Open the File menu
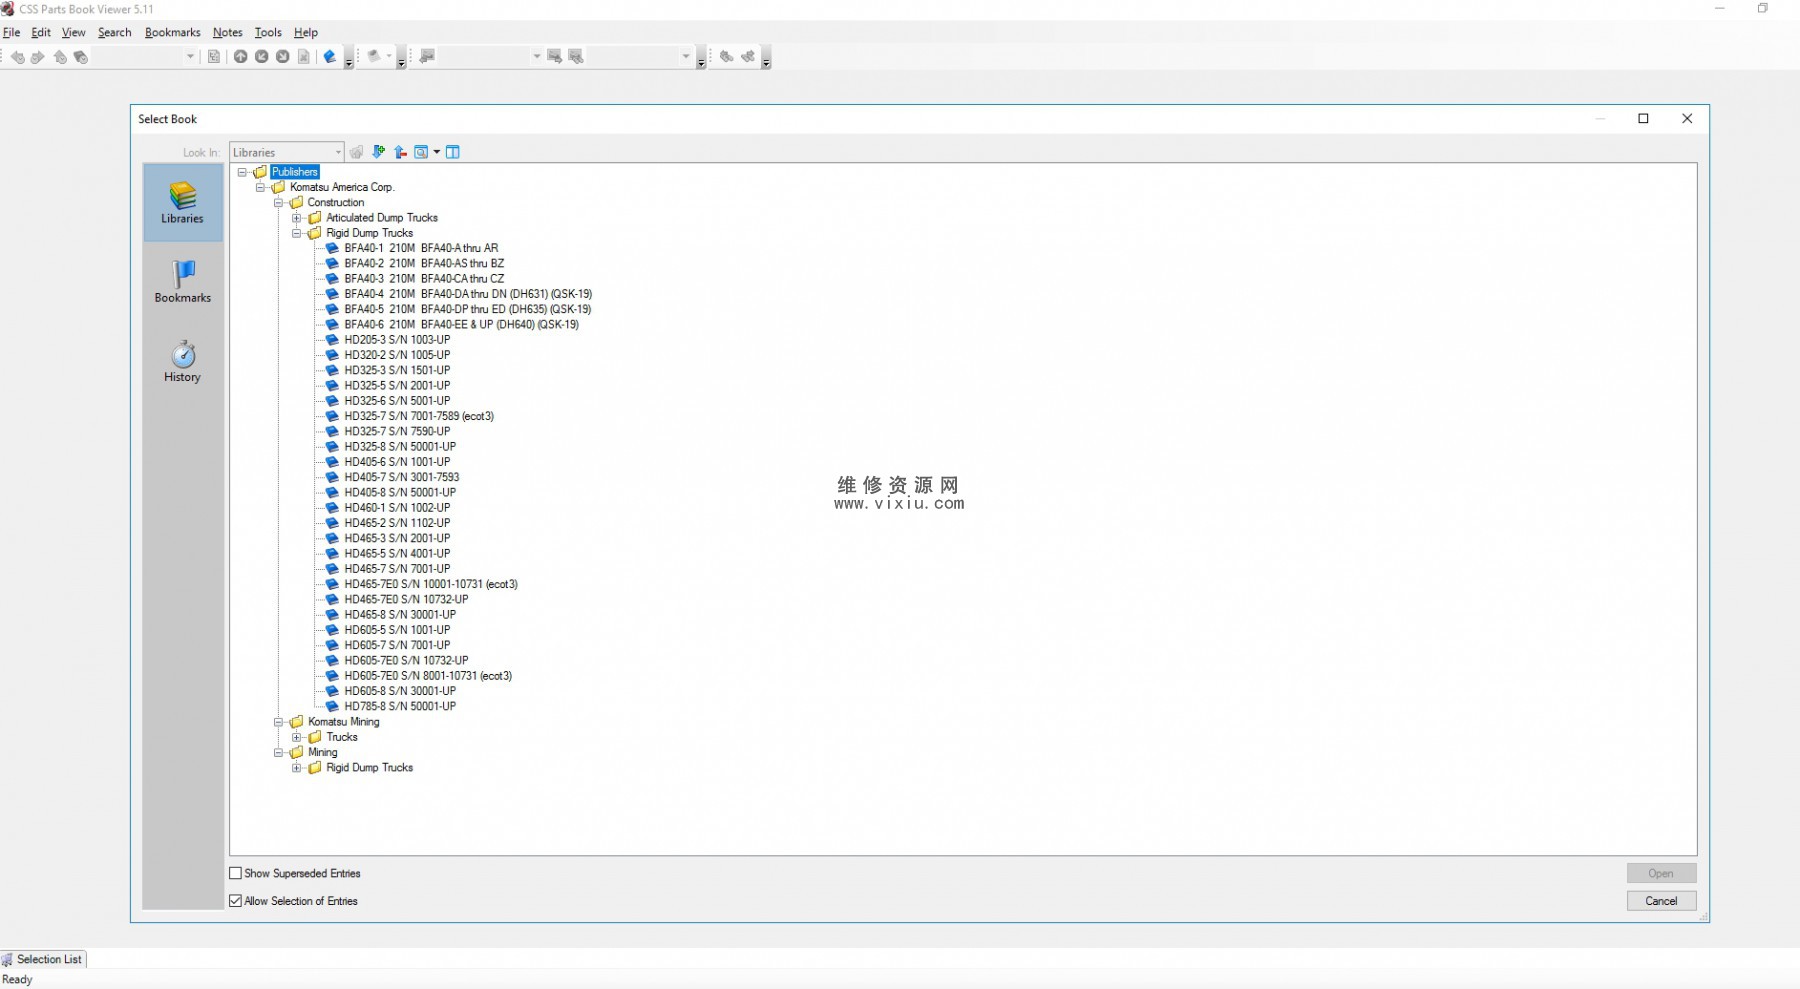 (12, 32)
